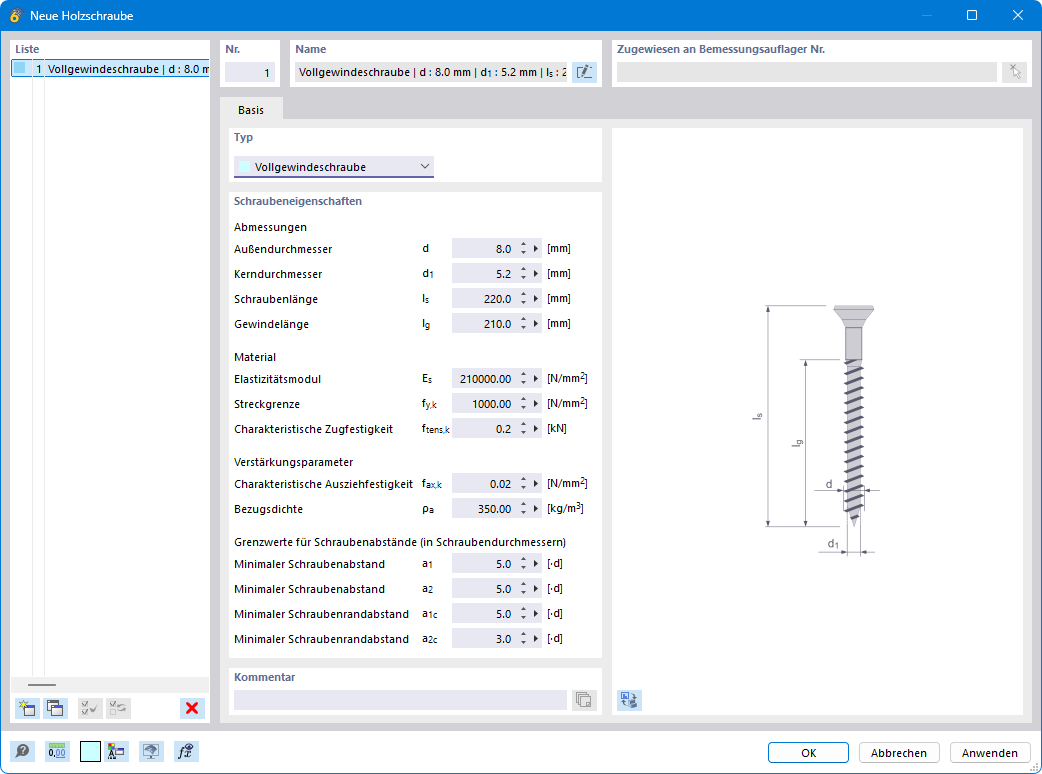This screenshot has width=1042, height=774.
Task: Click the screw diagram image
Action: (x=817, y=429)
